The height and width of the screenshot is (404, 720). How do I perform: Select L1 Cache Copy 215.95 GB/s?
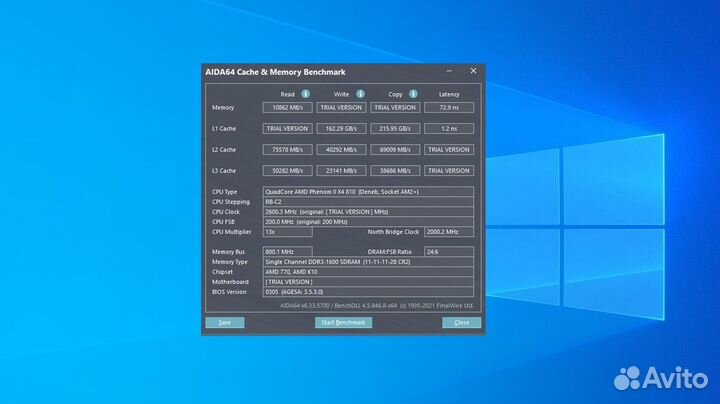click(x=395, y=129)
